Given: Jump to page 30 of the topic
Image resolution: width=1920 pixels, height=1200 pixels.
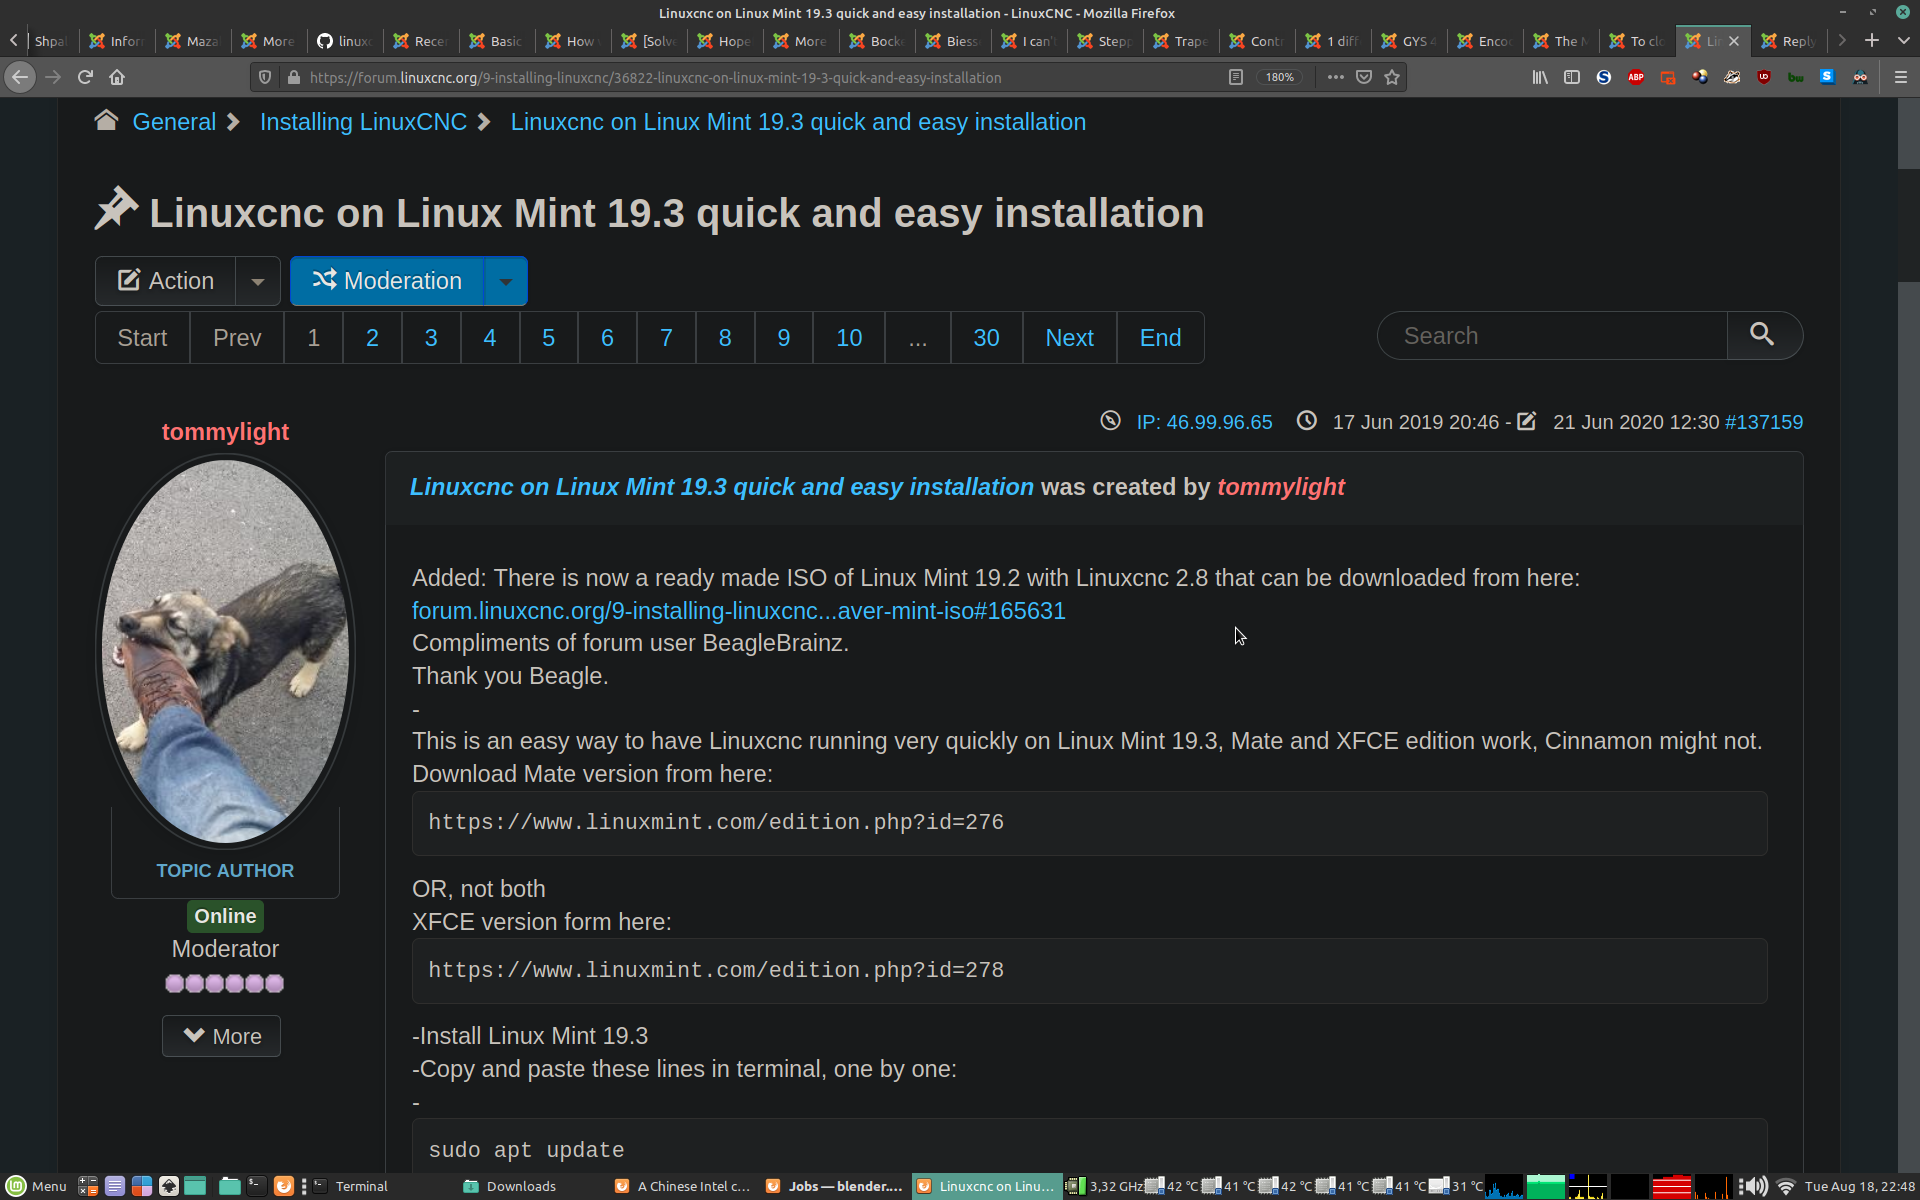Looking at the screenshot, I should tap(986, 338).
